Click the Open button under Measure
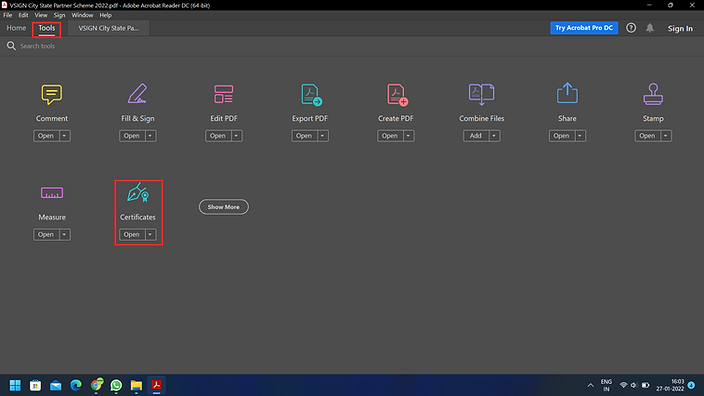Screen dimensions: 704x396 [x=46, y=234]
